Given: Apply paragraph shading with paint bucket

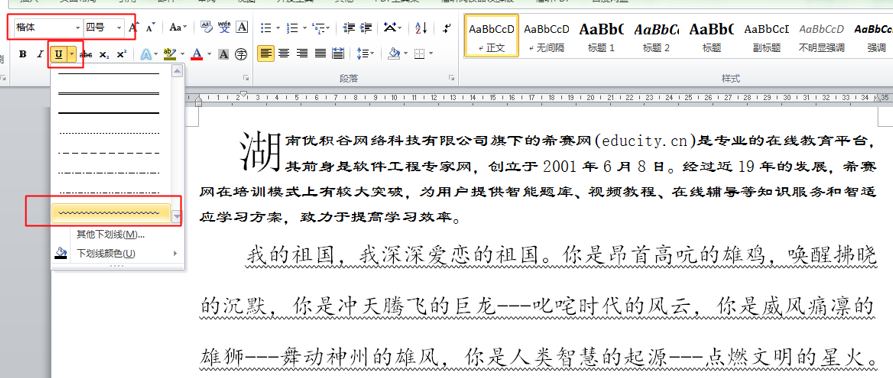Looking at the screenshot, I should pyautogui.click(x=394, y=54).
